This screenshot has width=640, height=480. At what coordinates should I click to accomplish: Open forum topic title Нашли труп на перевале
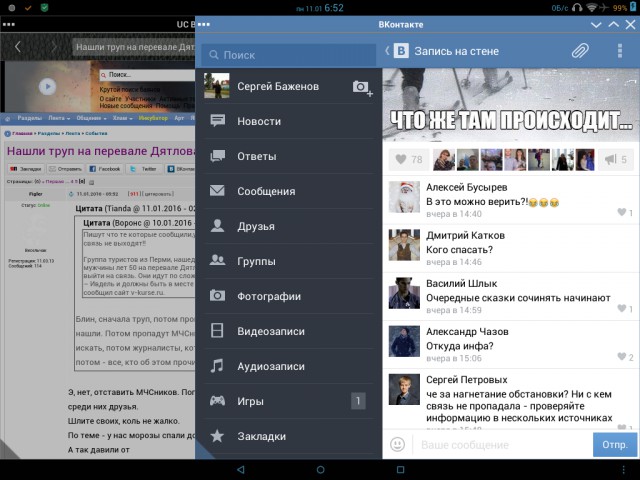tap(101, 151)
